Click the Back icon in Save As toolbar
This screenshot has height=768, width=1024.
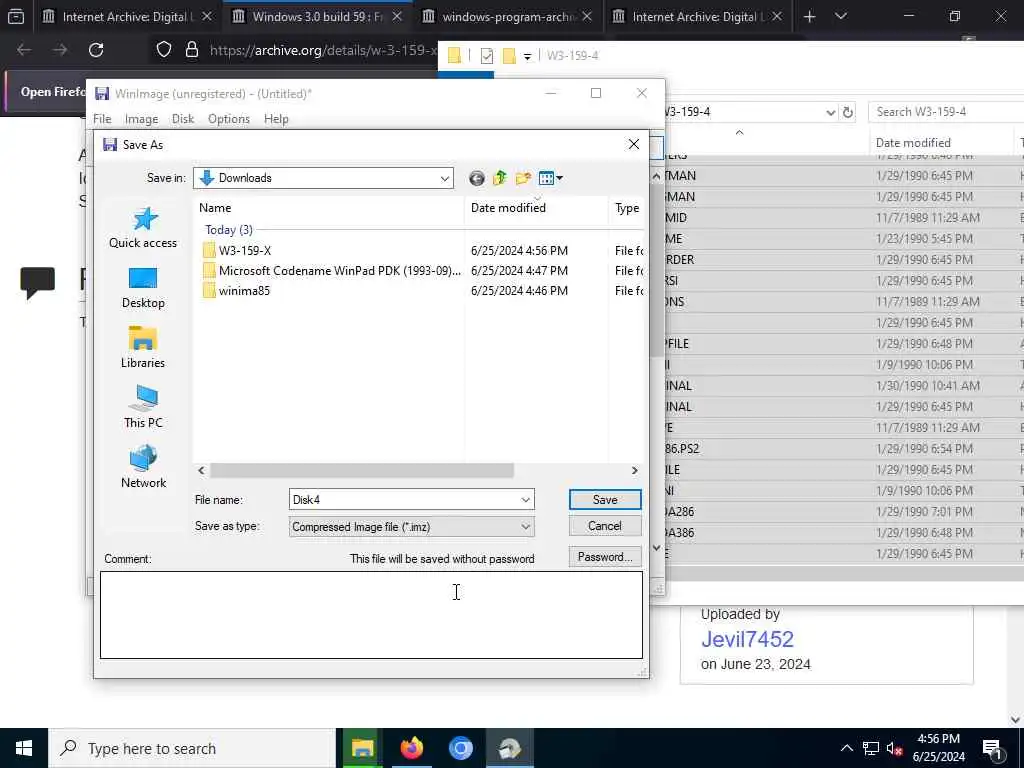477,178
